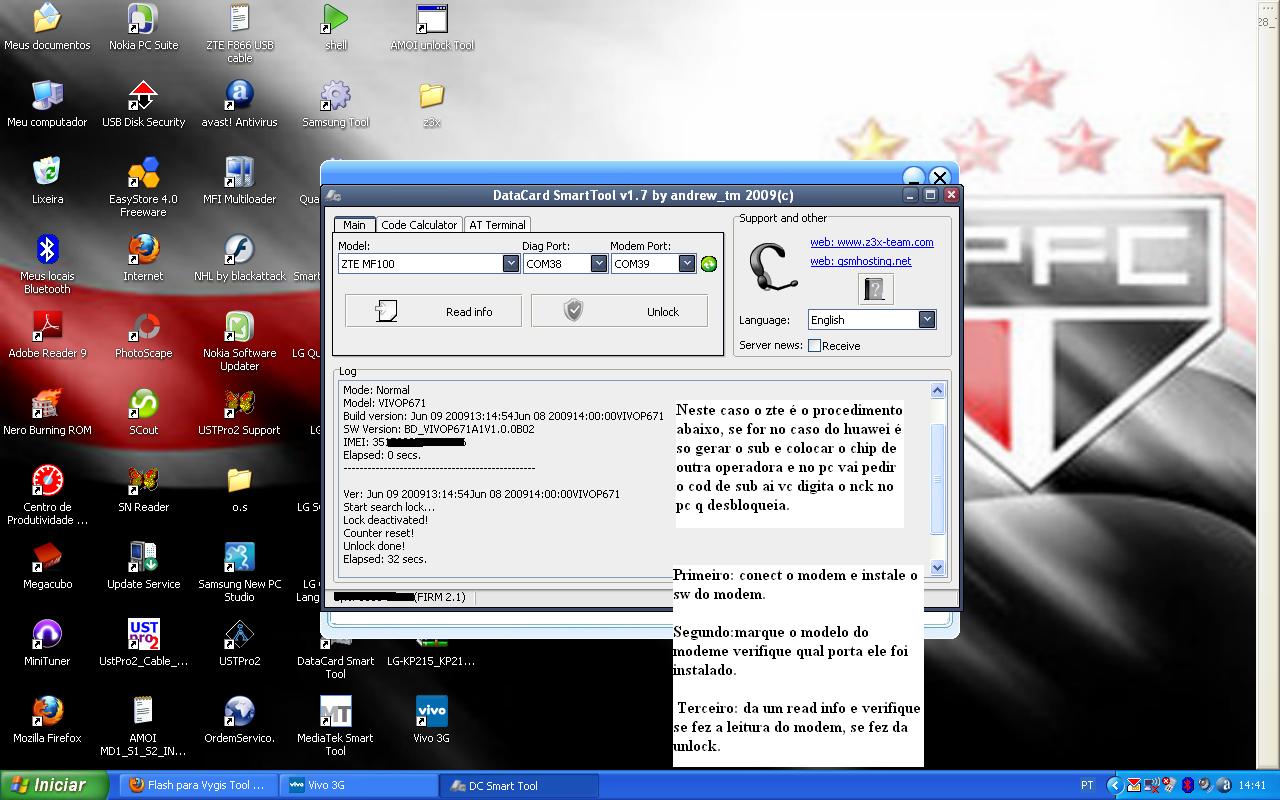Open the shell desktop shortcut
Screen dimensions: 1280x800
[336, 27]
